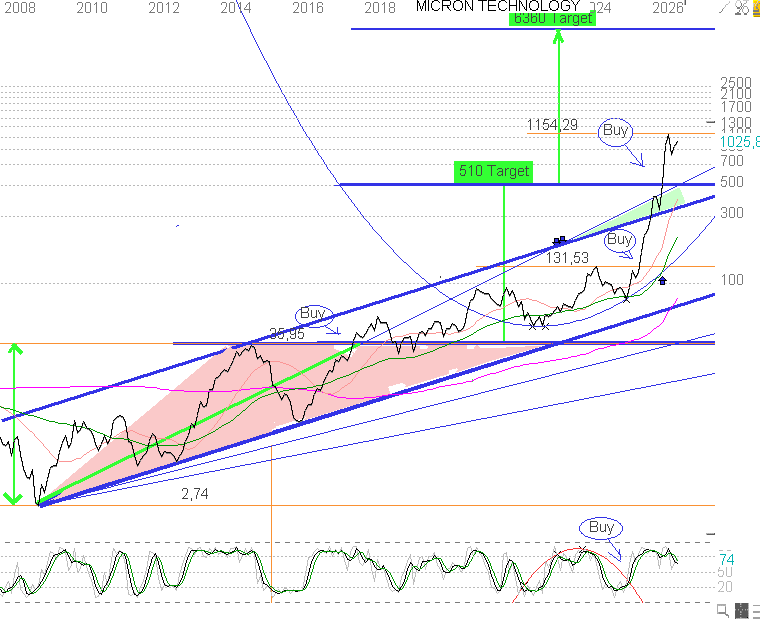The width and height of the screenshot is (760, 621).
Task: Select the 510 Target green label
Action: coord(493,171)
